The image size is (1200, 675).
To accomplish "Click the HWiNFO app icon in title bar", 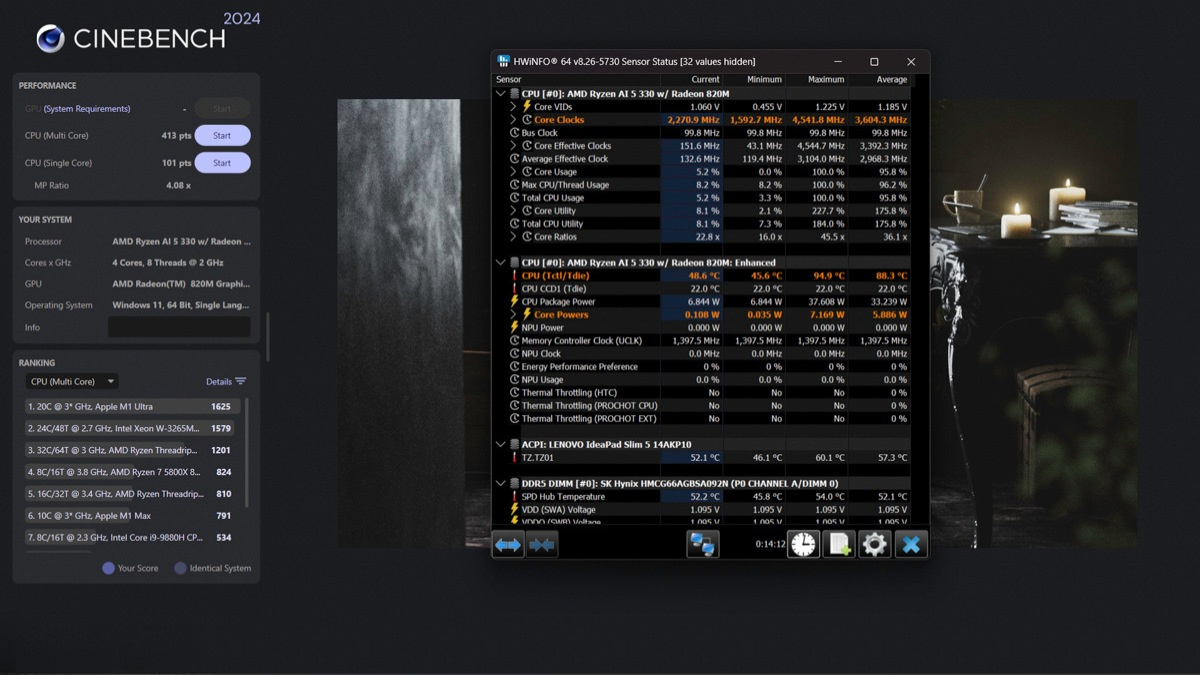I will click(504, 61).
